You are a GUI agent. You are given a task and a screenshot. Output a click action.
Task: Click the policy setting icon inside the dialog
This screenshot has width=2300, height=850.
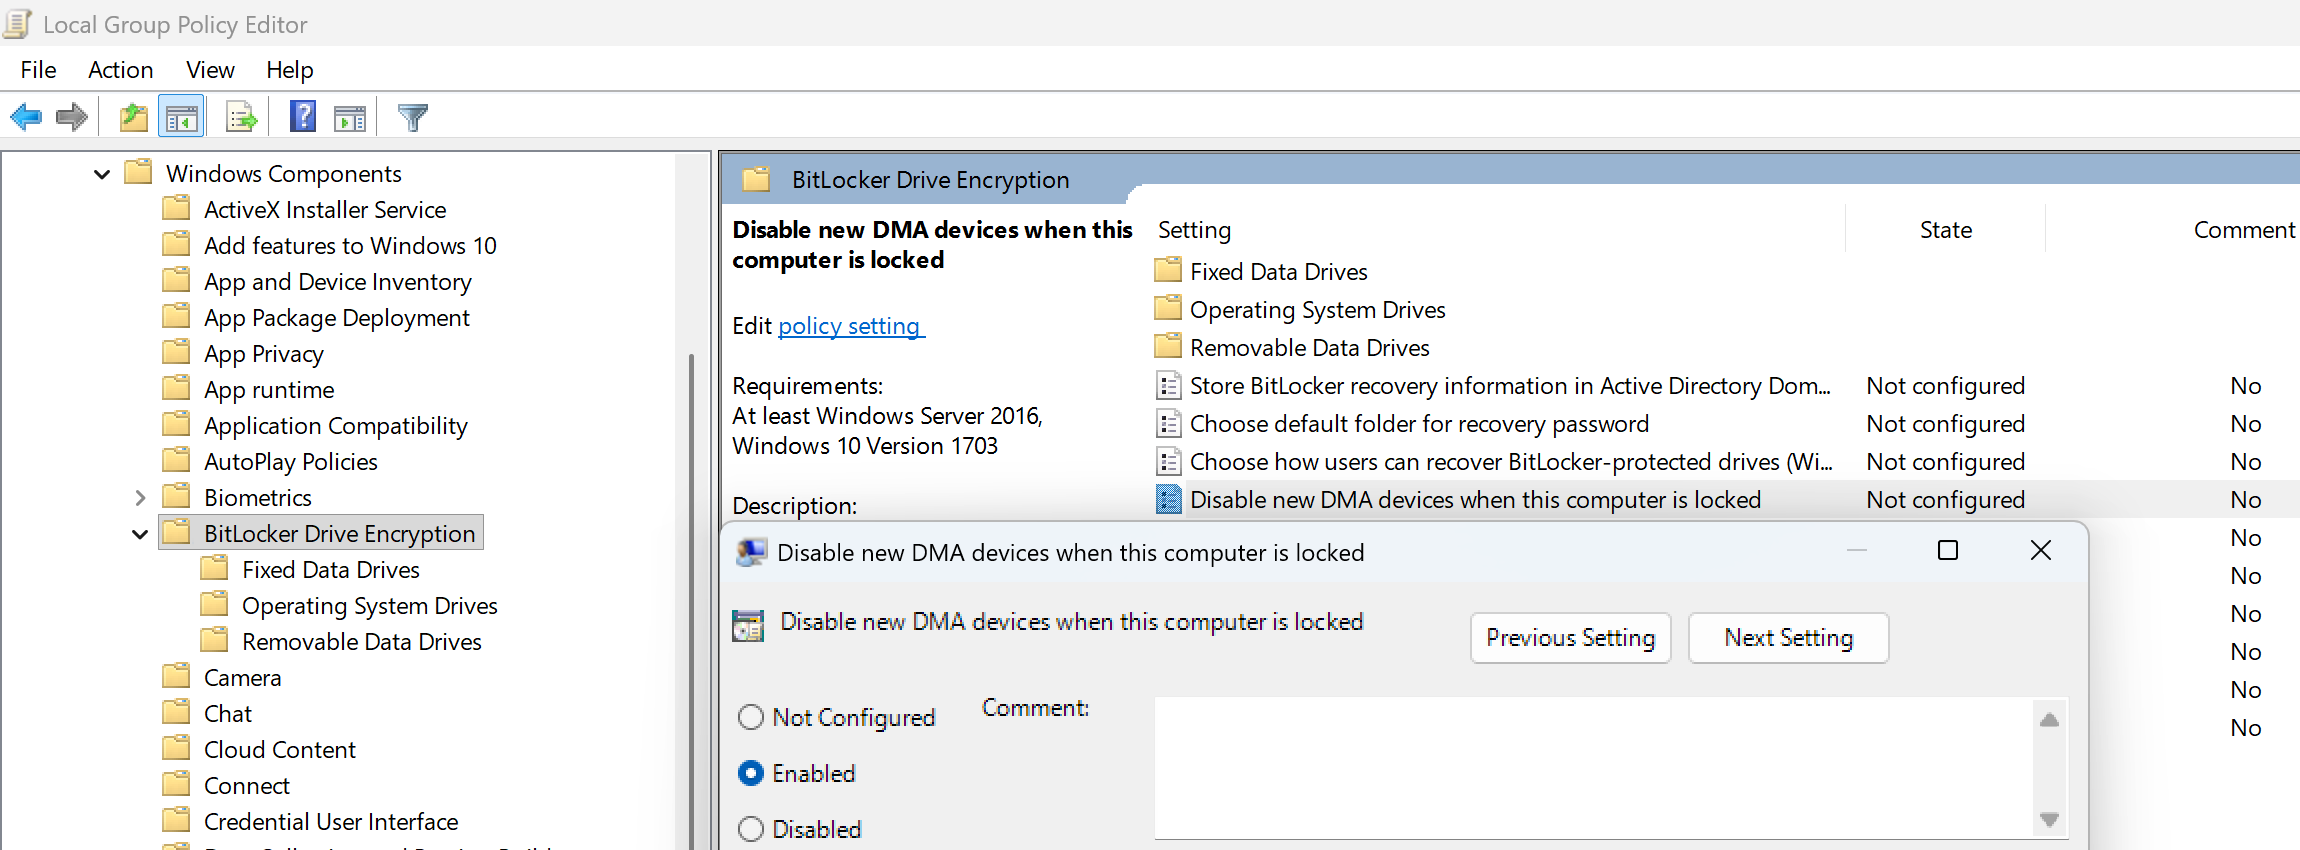click(748, 625)
